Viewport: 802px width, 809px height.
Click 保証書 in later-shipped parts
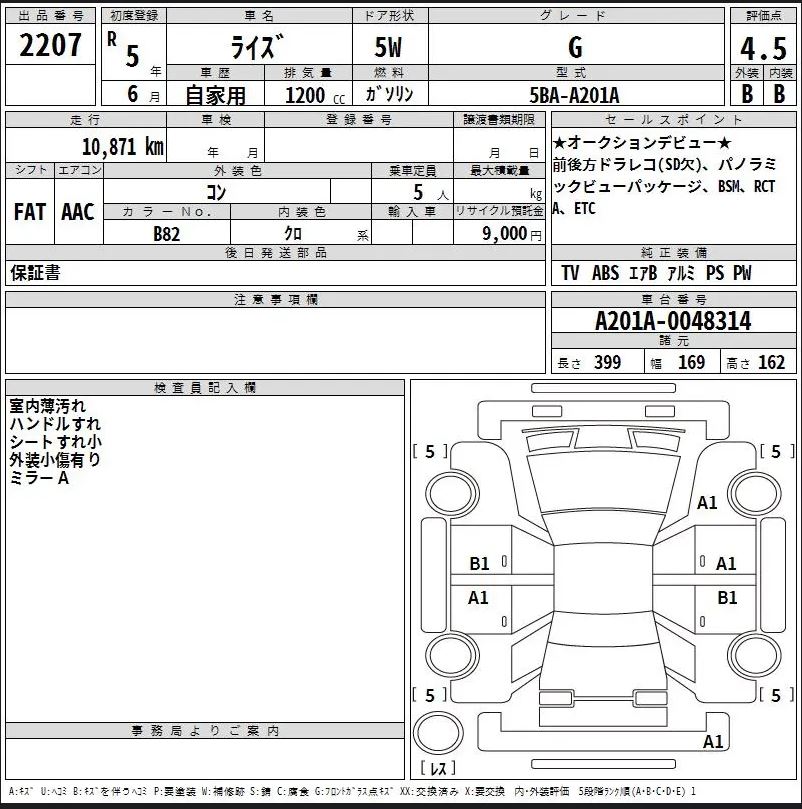tap(35, 272)
